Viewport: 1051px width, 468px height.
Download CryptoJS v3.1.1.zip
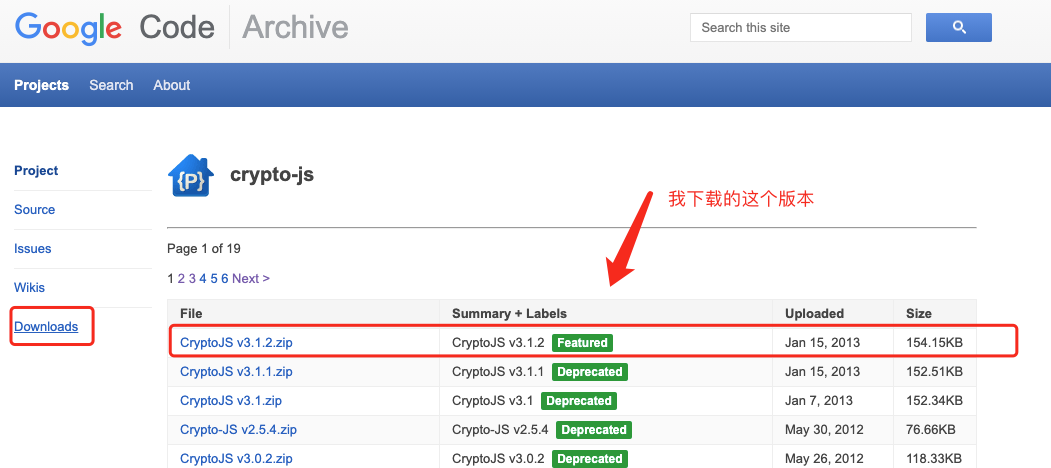236,371
